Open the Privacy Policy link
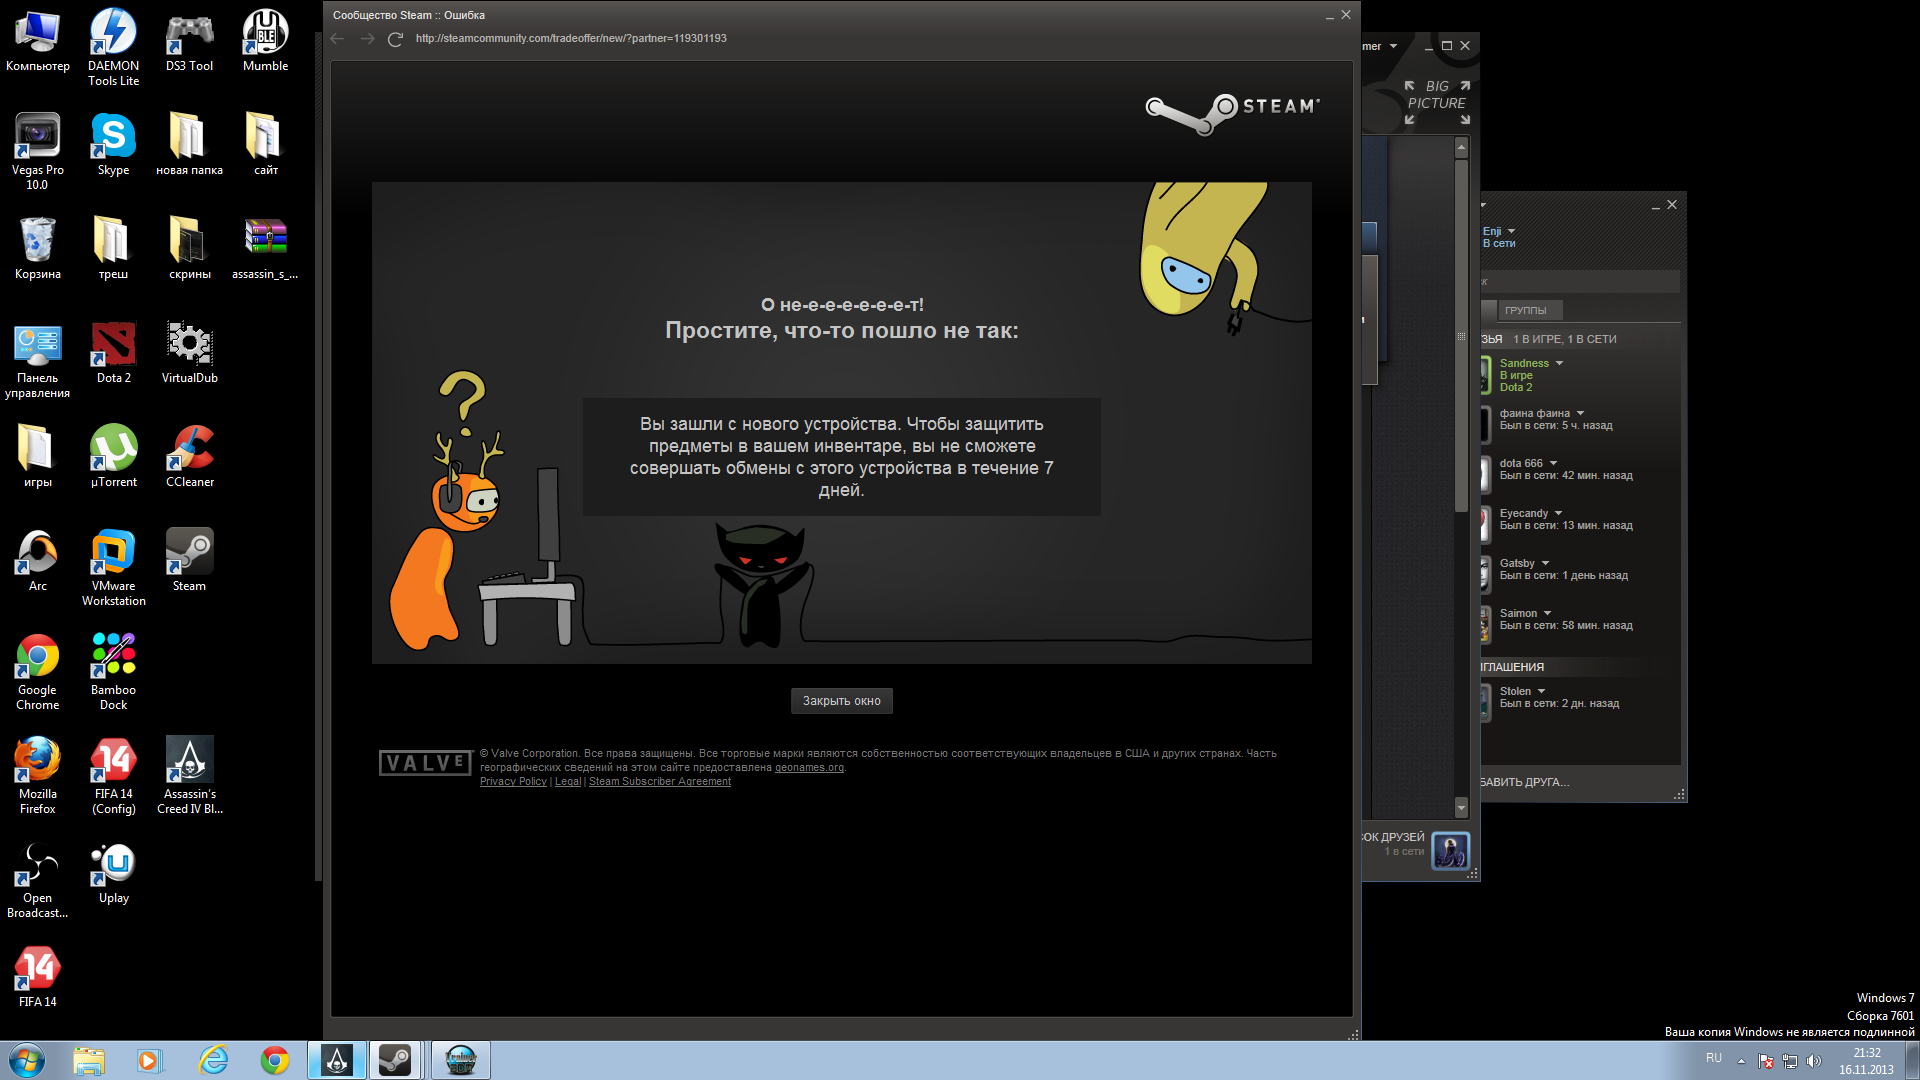Image resolution: width=1920 pixels, height=1080 pixels. [x=513, y=782]
